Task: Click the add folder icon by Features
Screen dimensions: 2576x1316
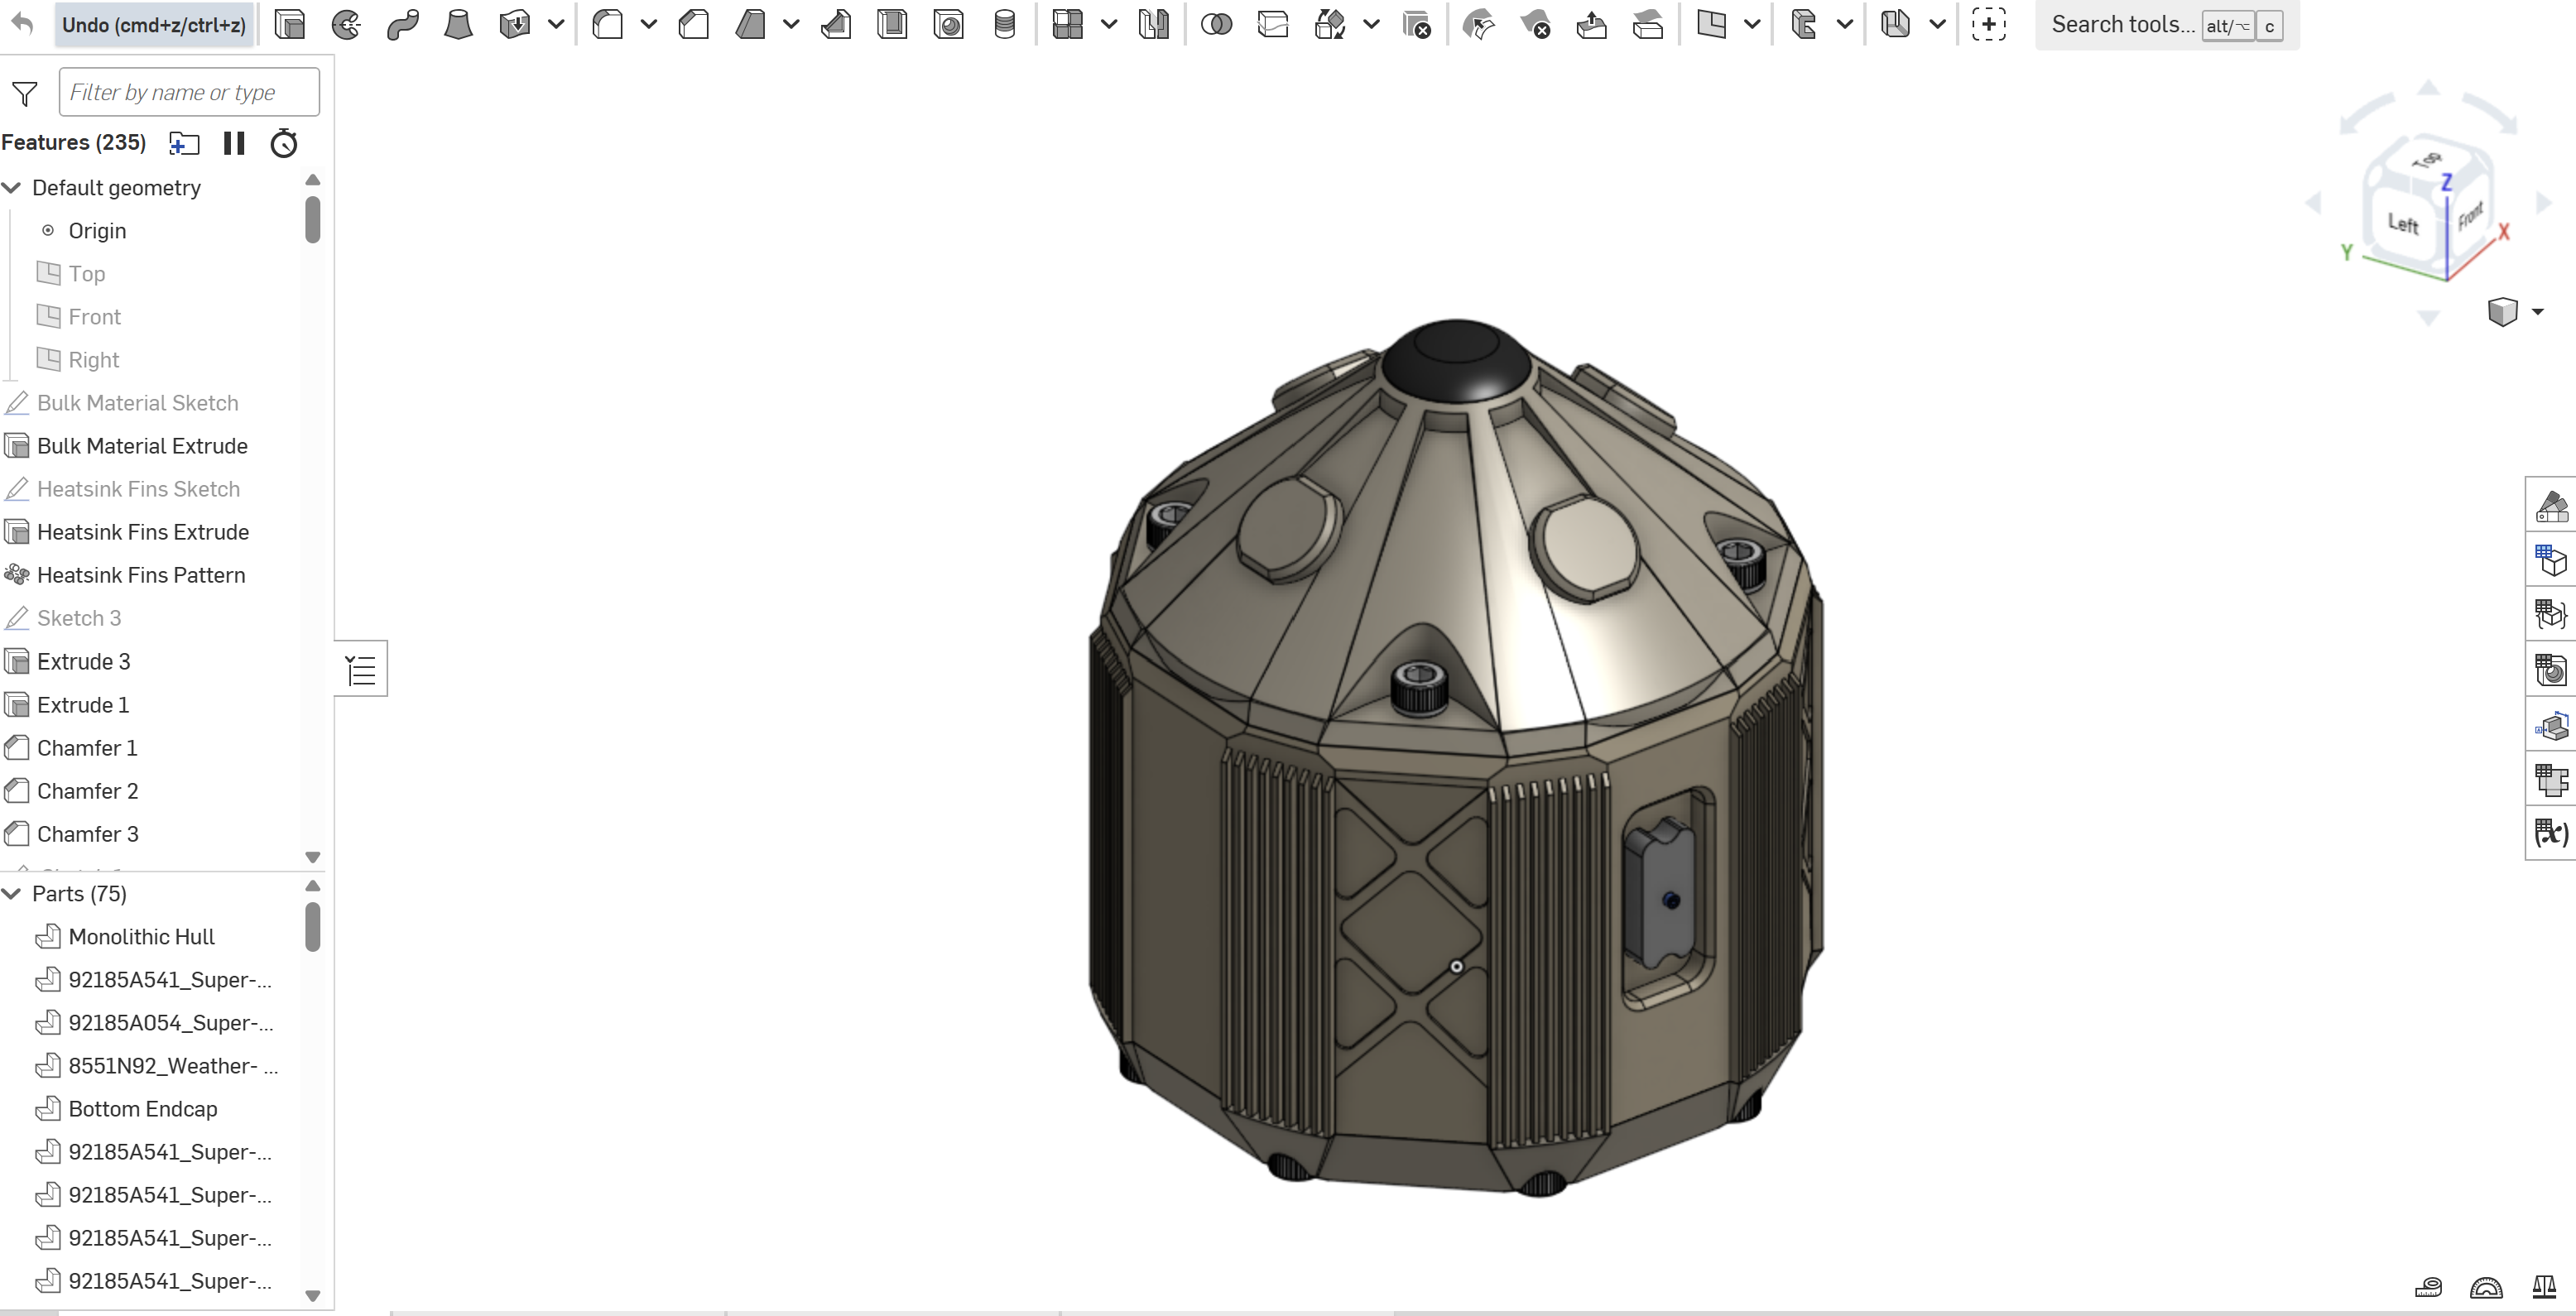Action: (184, 143)
